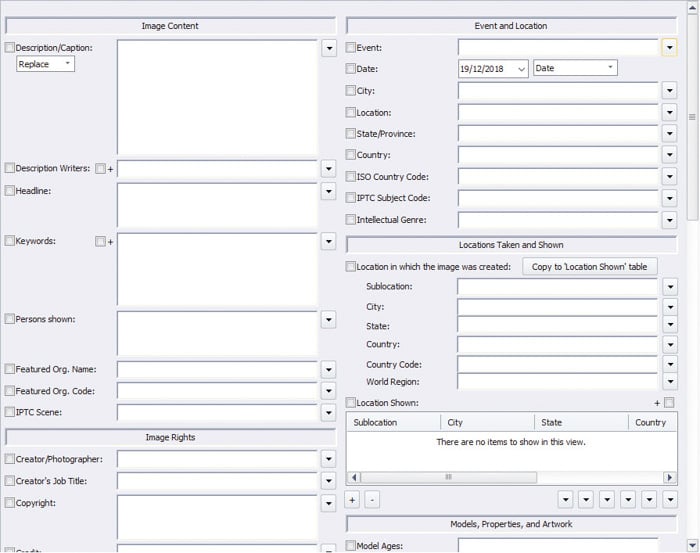Screen dimensions: 700x553
Task: Focus the Creator/Photographer input field
Action: coord(217,459)
